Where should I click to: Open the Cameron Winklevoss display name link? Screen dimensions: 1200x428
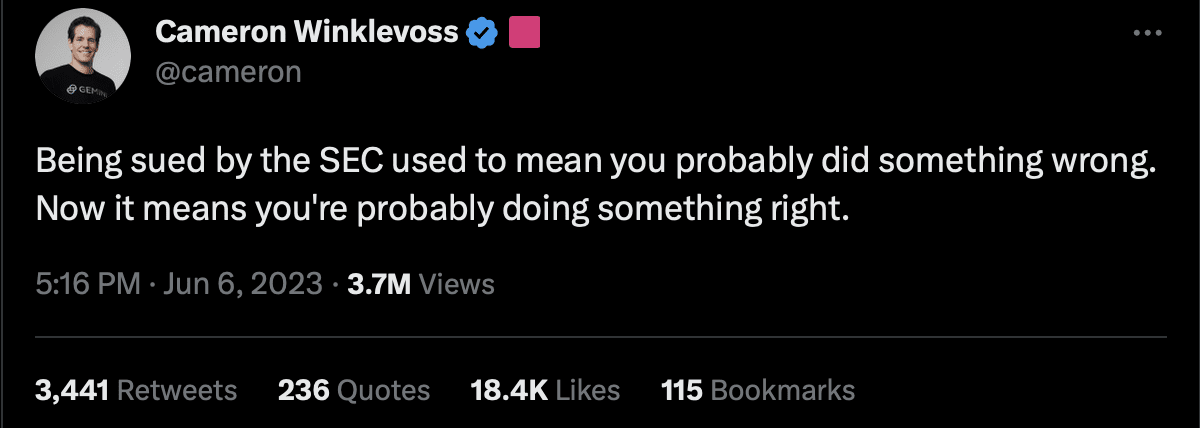(x=306, y=34)
